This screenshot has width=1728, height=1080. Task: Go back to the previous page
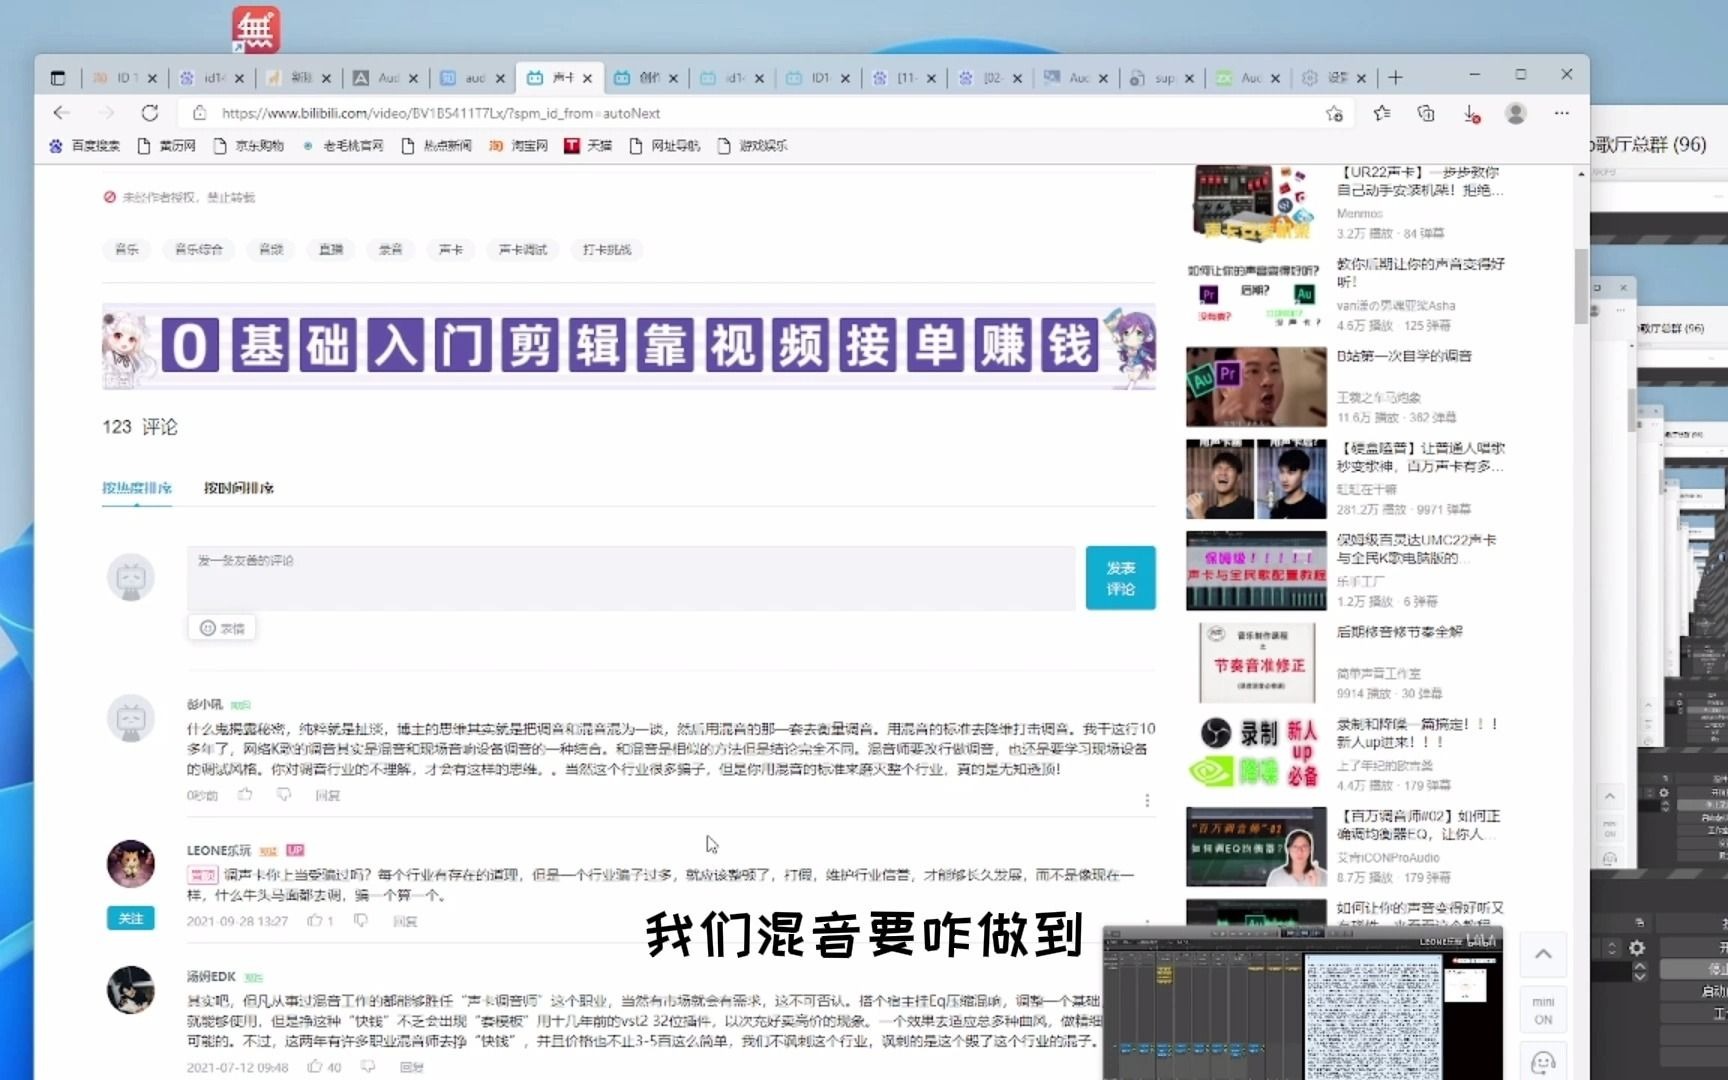tap(62, 113)
